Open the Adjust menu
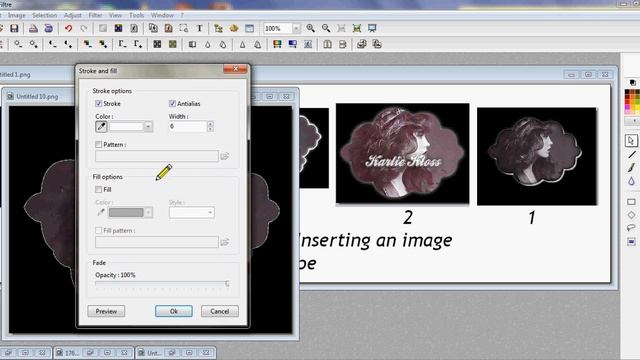 73,15
